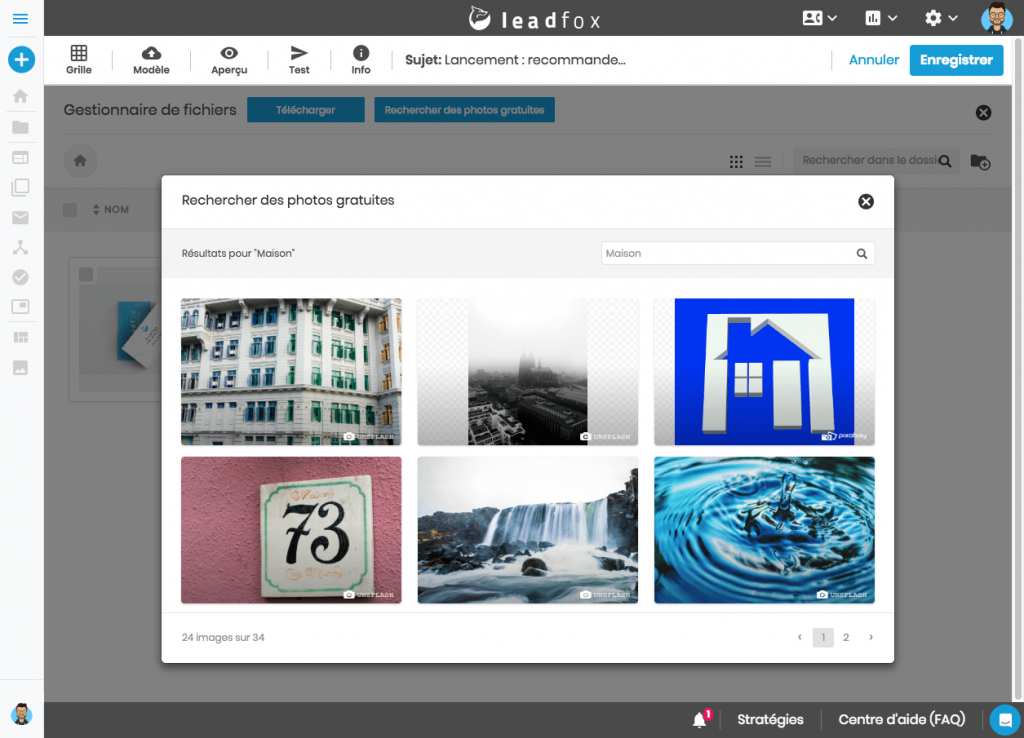Viewport: 1024px width, 738px height.
Task: Click the blue plus create button
Action: point(21,59)
